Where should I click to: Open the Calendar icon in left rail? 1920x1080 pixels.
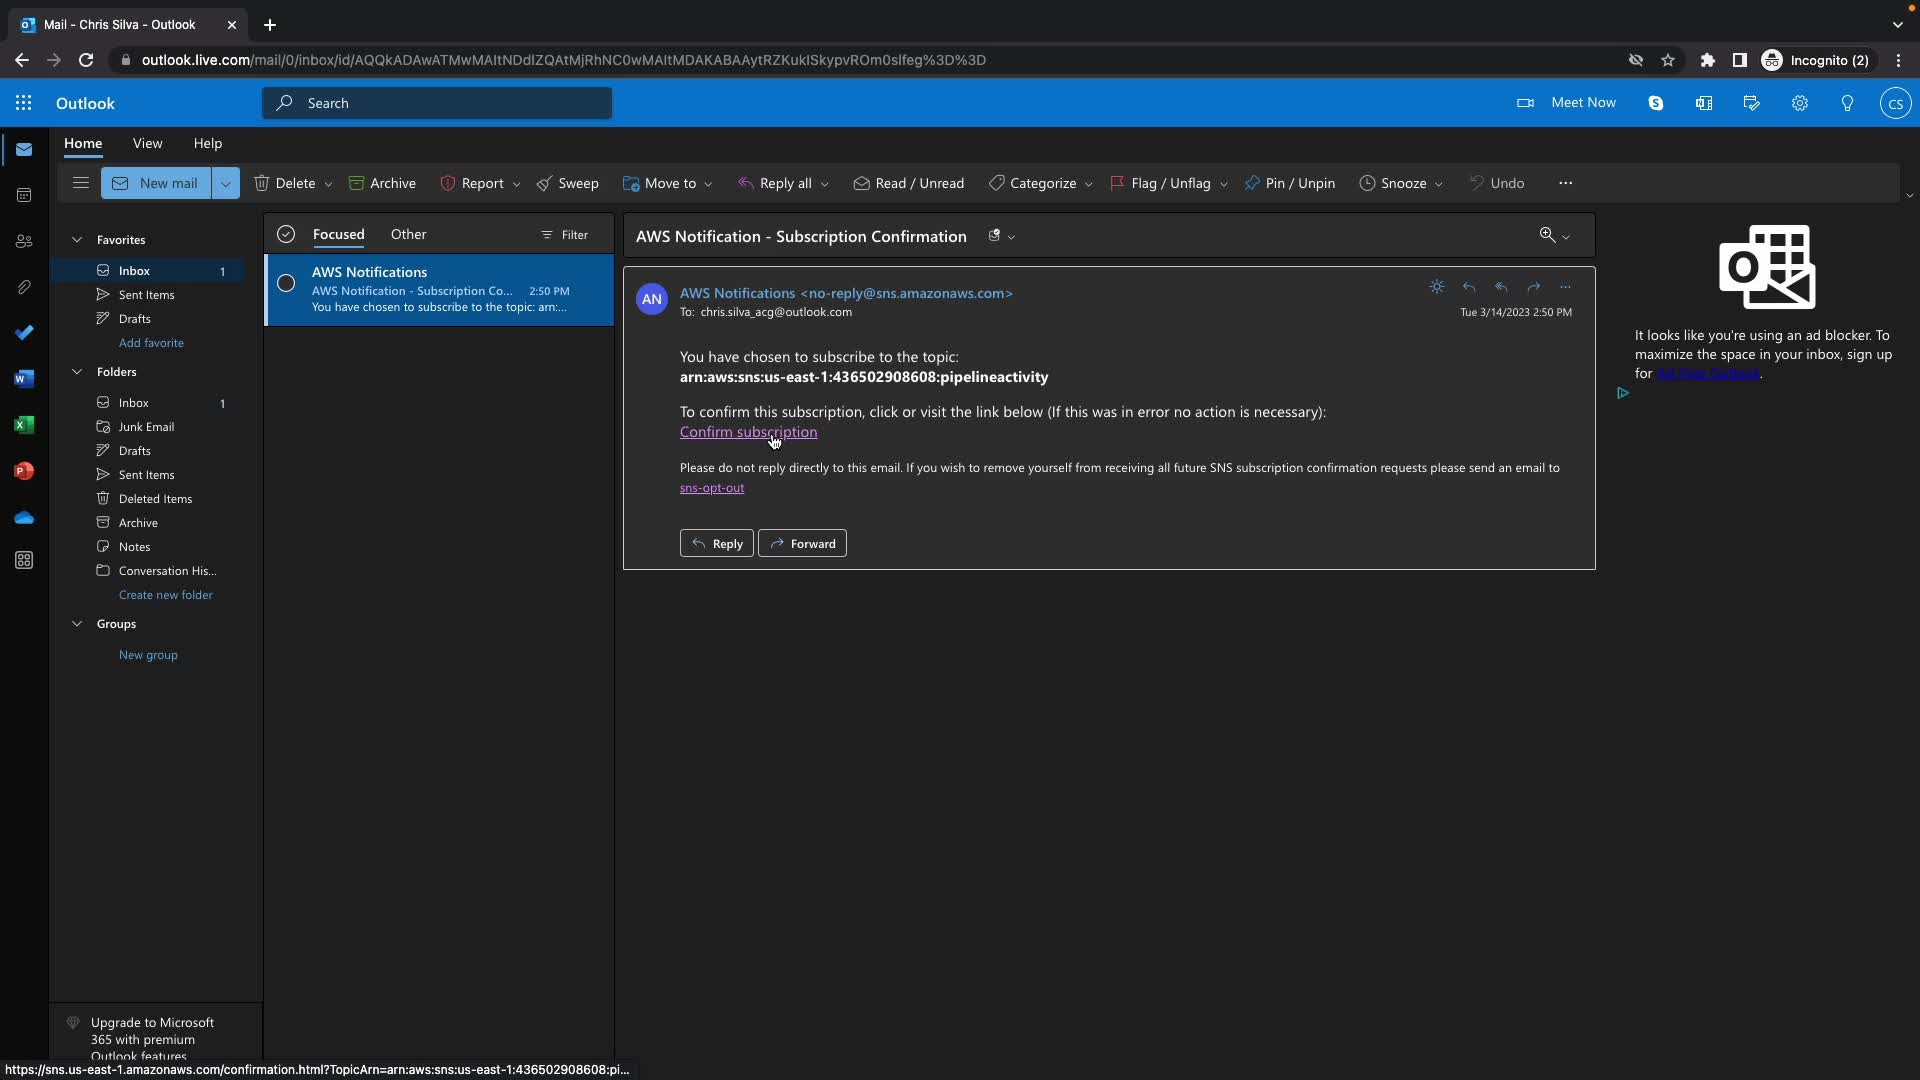point(24,195)
